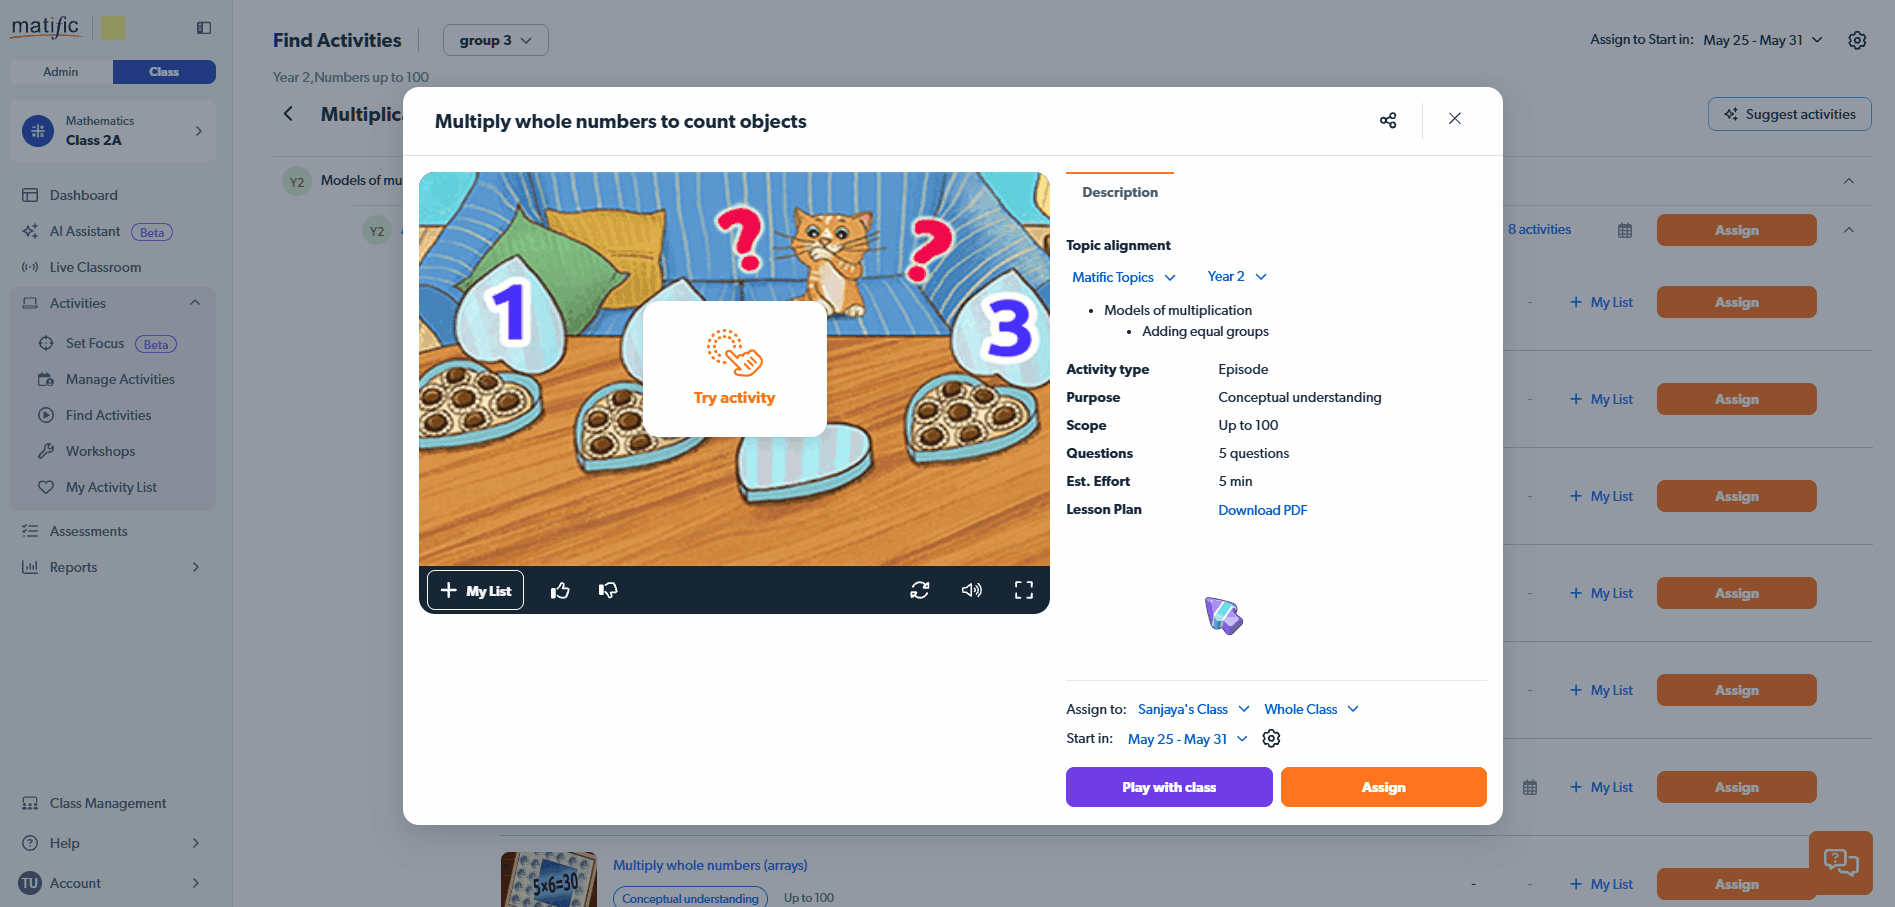Open assignment settings gear next to Start in
This screenshot has height=907, width=1895.
(x=1271, y=739)
